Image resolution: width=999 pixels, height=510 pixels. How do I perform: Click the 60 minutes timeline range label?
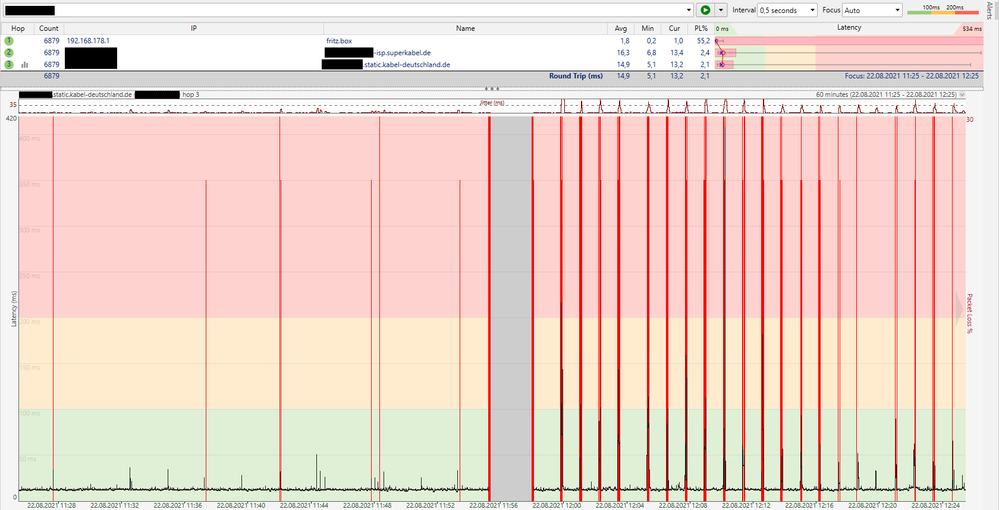tap(886, 94)
